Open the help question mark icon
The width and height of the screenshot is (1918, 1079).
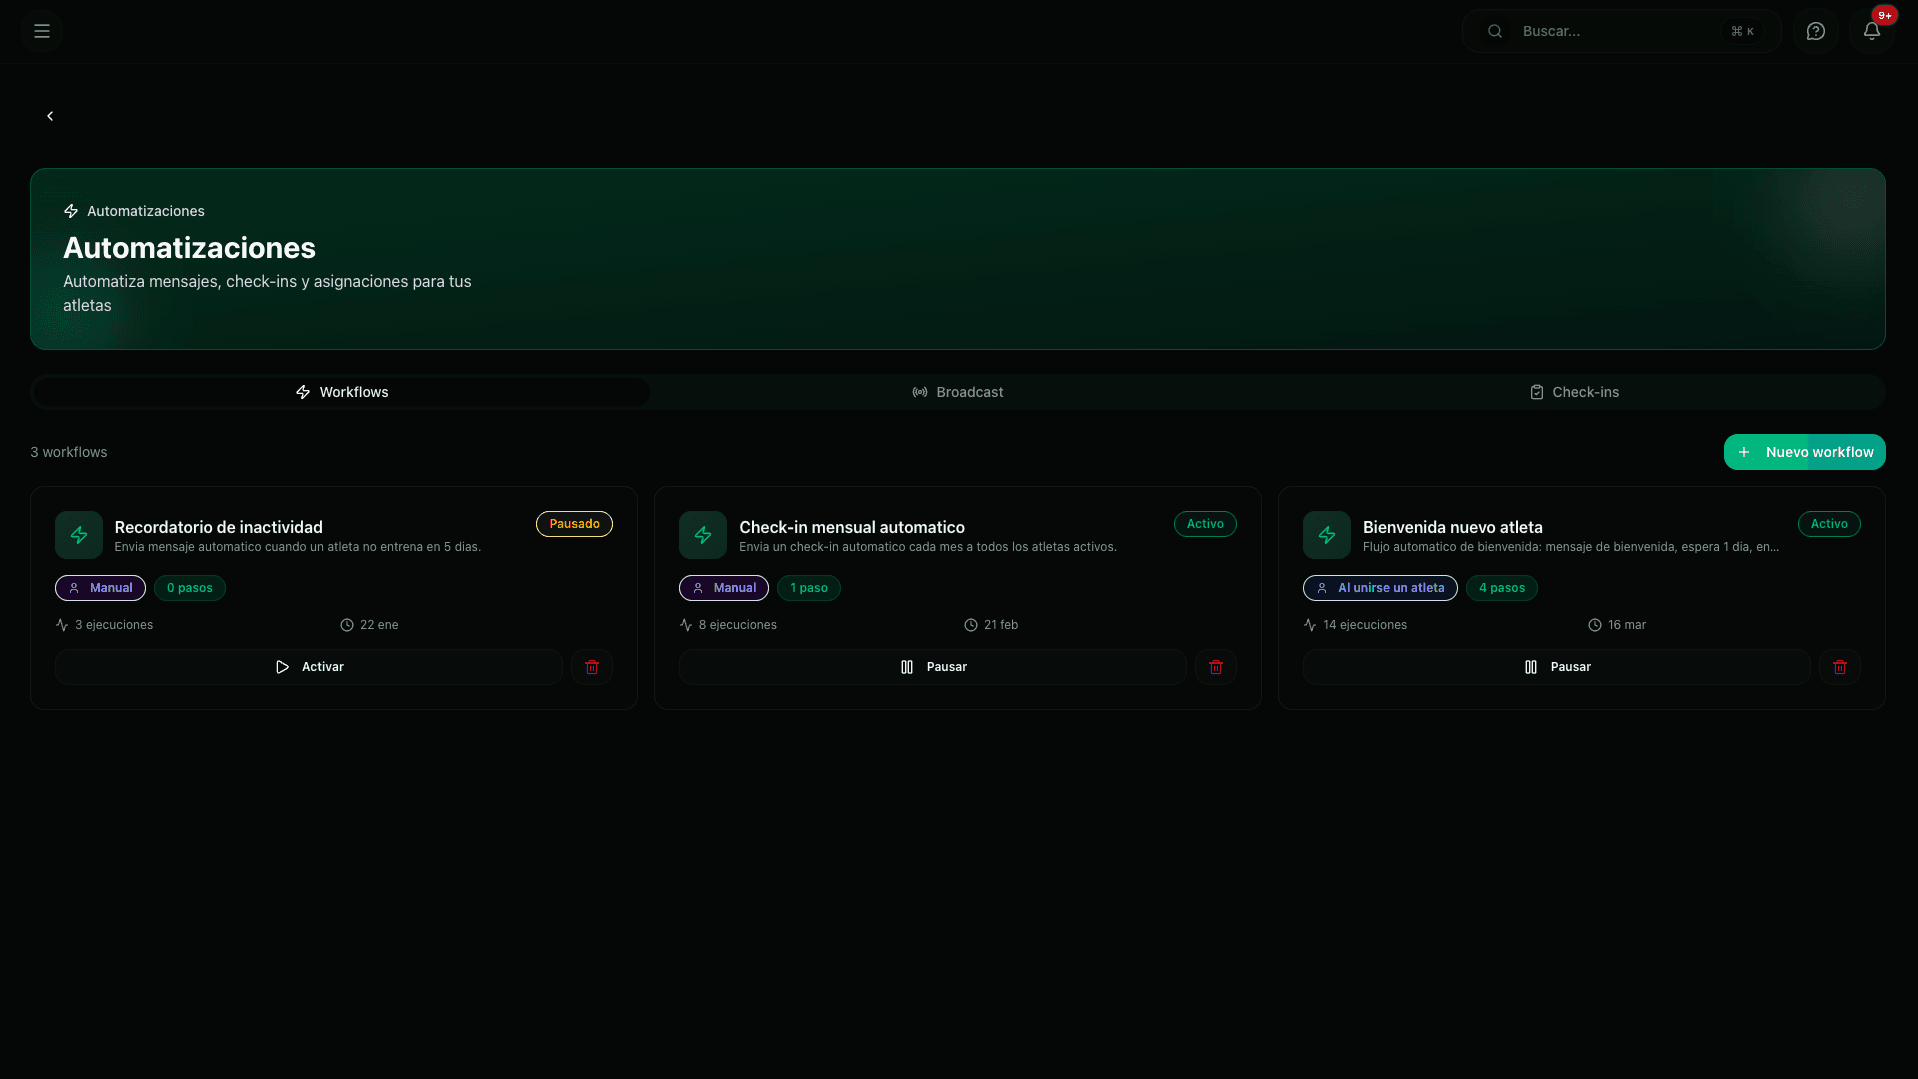(1815, 31)
